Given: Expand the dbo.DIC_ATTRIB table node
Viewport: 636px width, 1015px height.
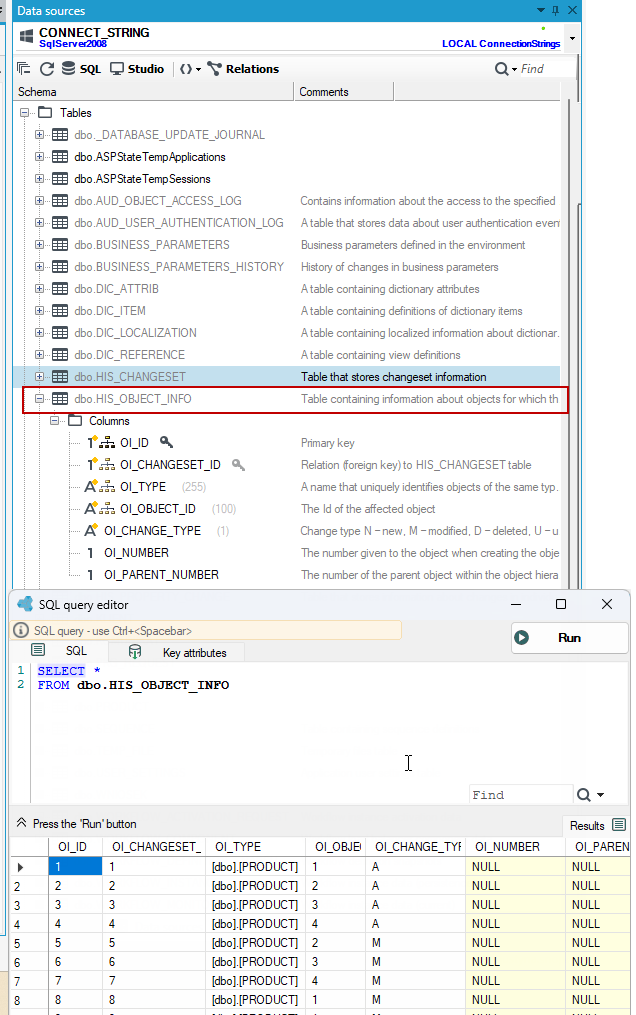Looking at the screenshot, I should (x=39, y=289).
